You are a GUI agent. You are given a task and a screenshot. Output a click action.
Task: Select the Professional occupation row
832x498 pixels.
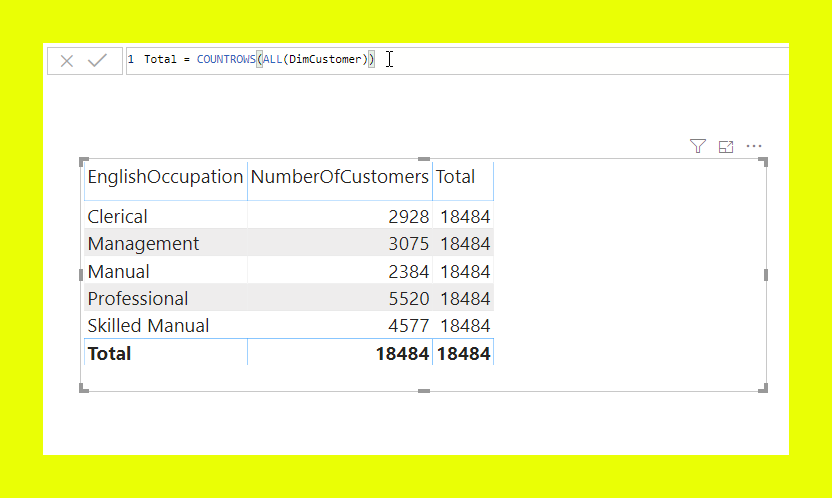(137, 298)
